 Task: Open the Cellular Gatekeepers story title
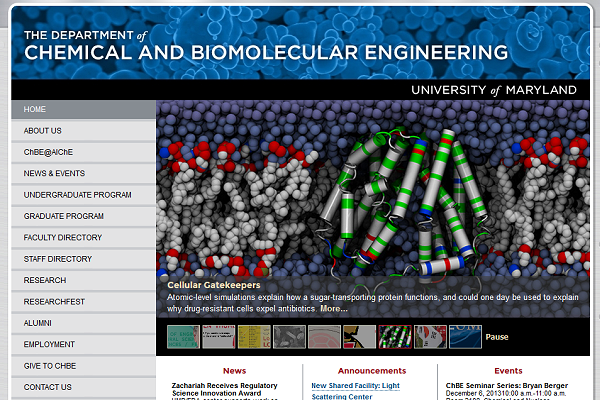click(214, 285)
